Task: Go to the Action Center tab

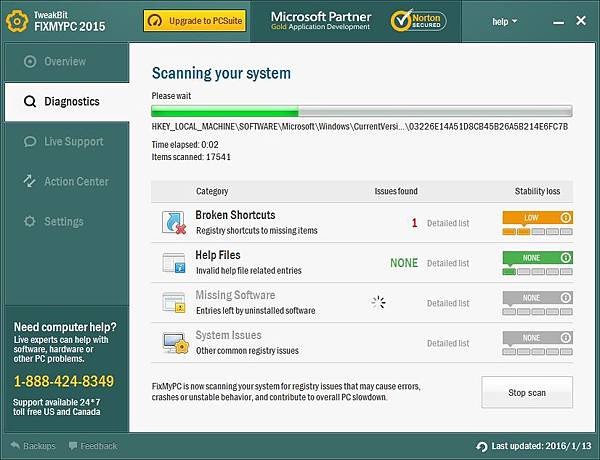Action: 67,181
